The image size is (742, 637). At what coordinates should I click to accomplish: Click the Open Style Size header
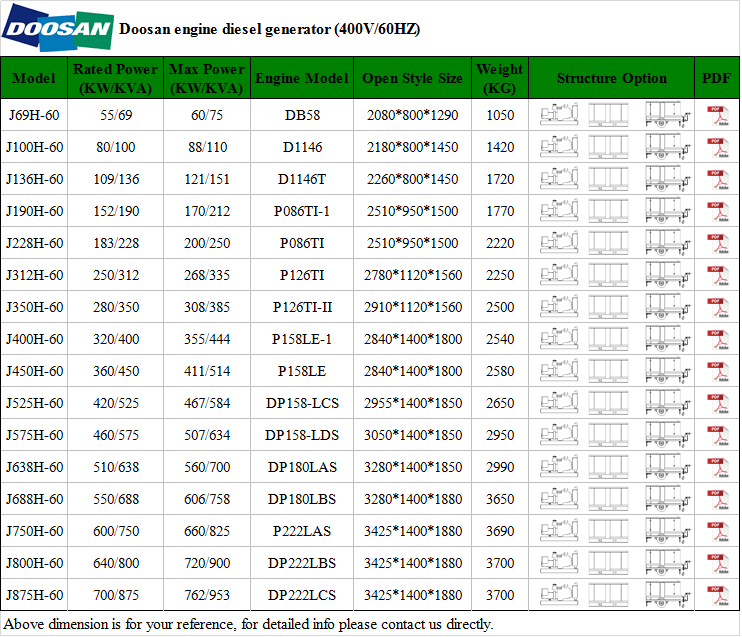(x=412, y=78)
